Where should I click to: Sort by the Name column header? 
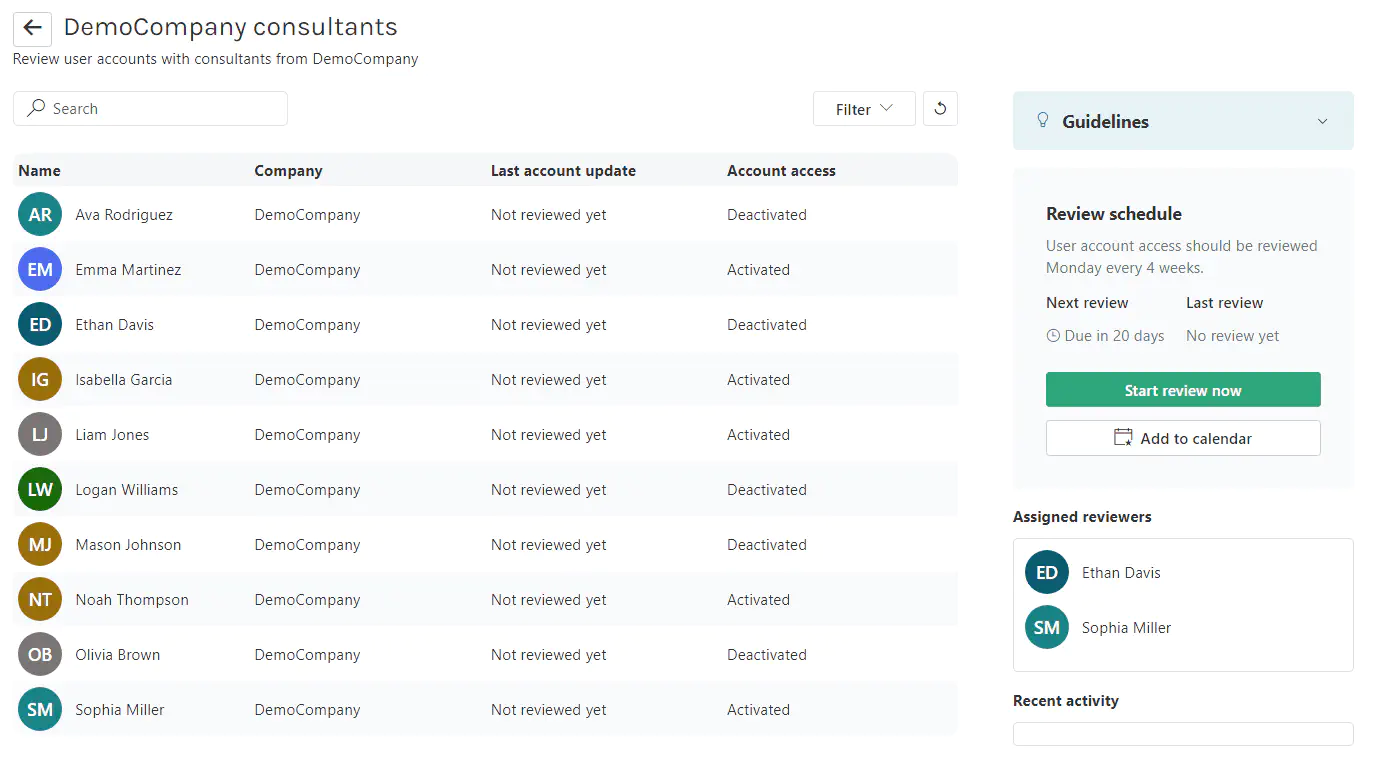(39, 170)
